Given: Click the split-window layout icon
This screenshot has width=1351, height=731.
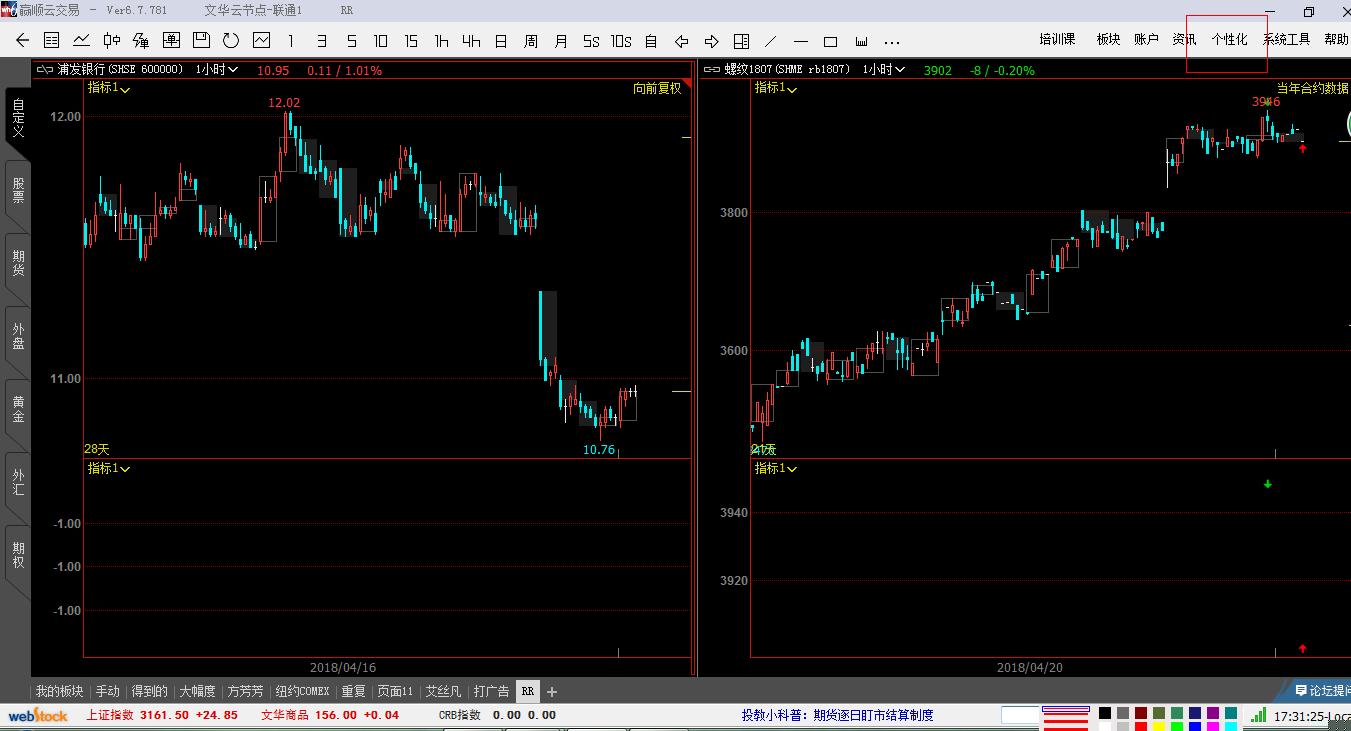Looking at the screenshot, I should [x=741, y=41].
